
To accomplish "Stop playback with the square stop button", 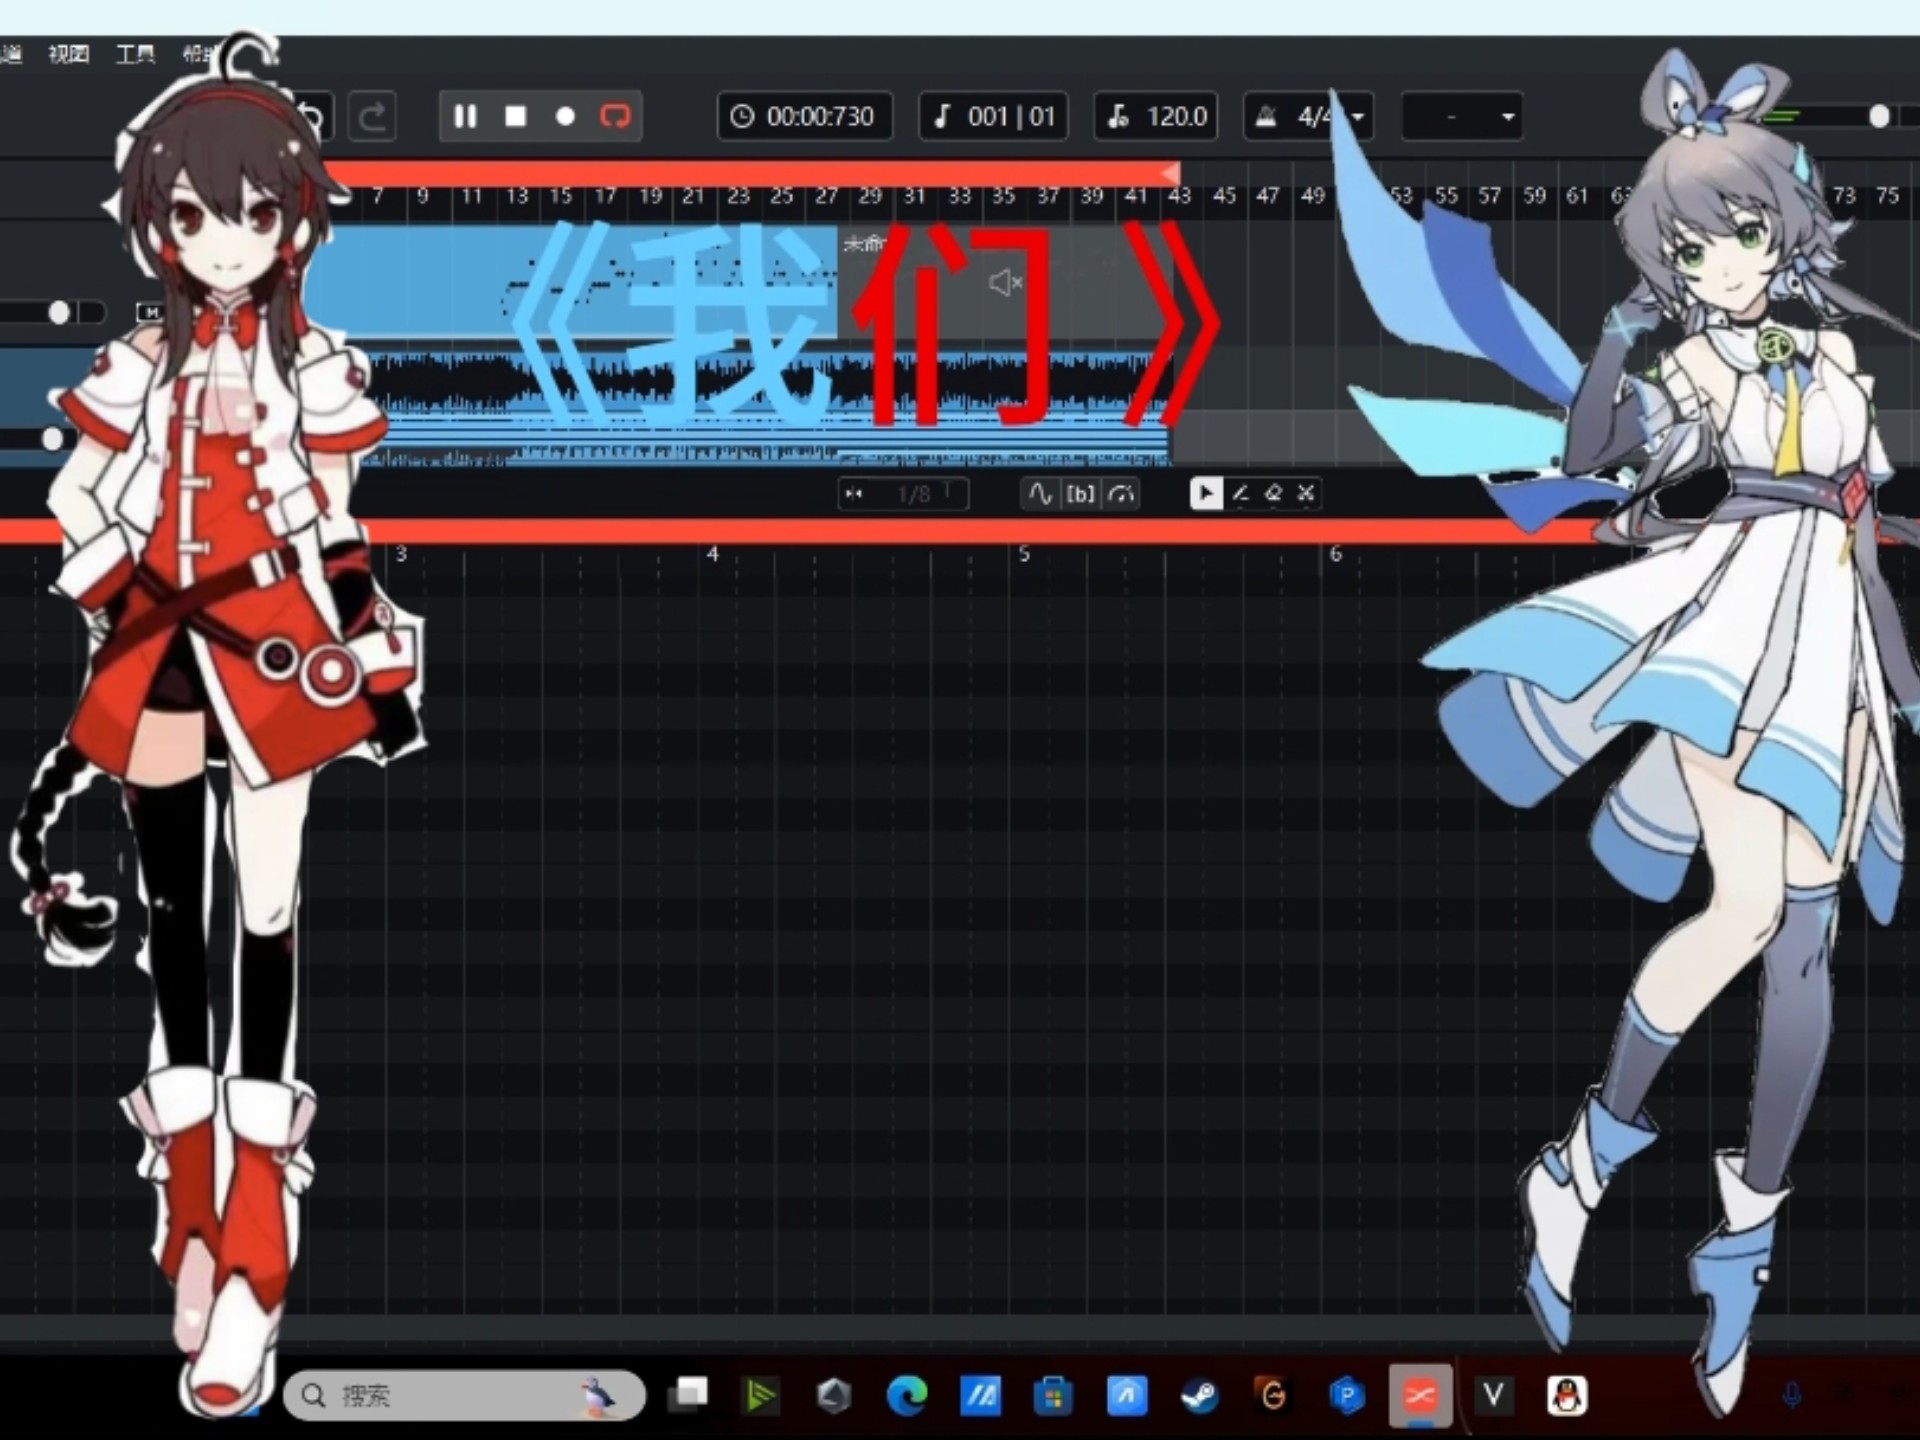I will pos(515,117).
